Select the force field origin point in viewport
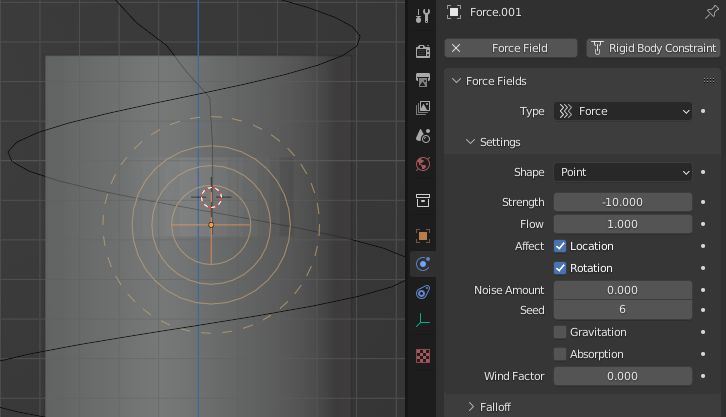 click(x=211, y=225)
